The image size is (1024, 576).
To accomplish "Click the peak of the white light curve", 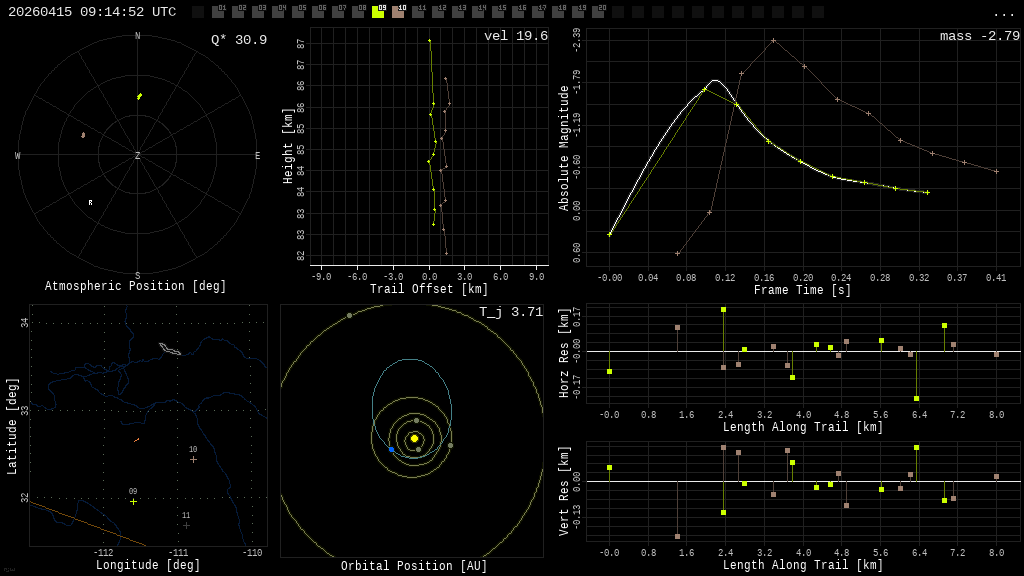I will pyautogui.click(x=715, y=80).
